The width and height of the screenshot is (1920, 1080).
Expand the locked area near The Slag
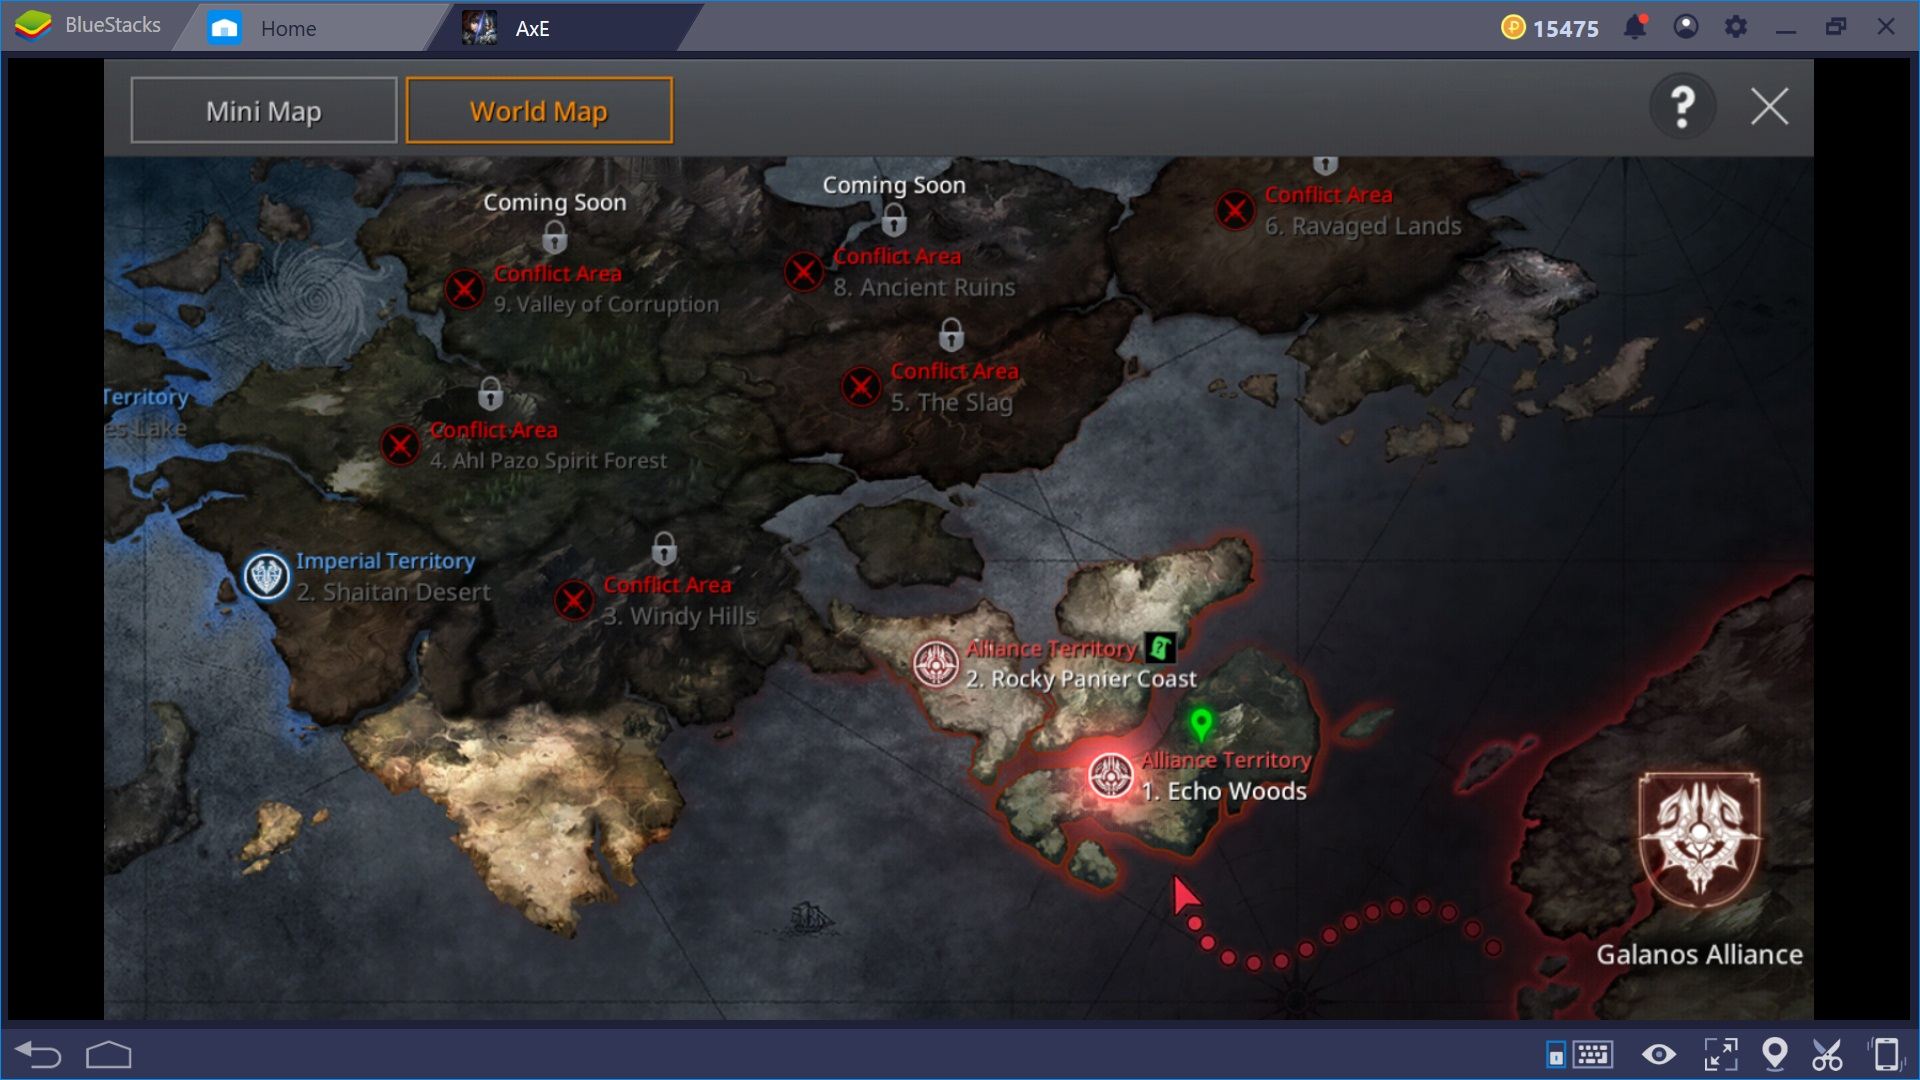coord(951,336)
